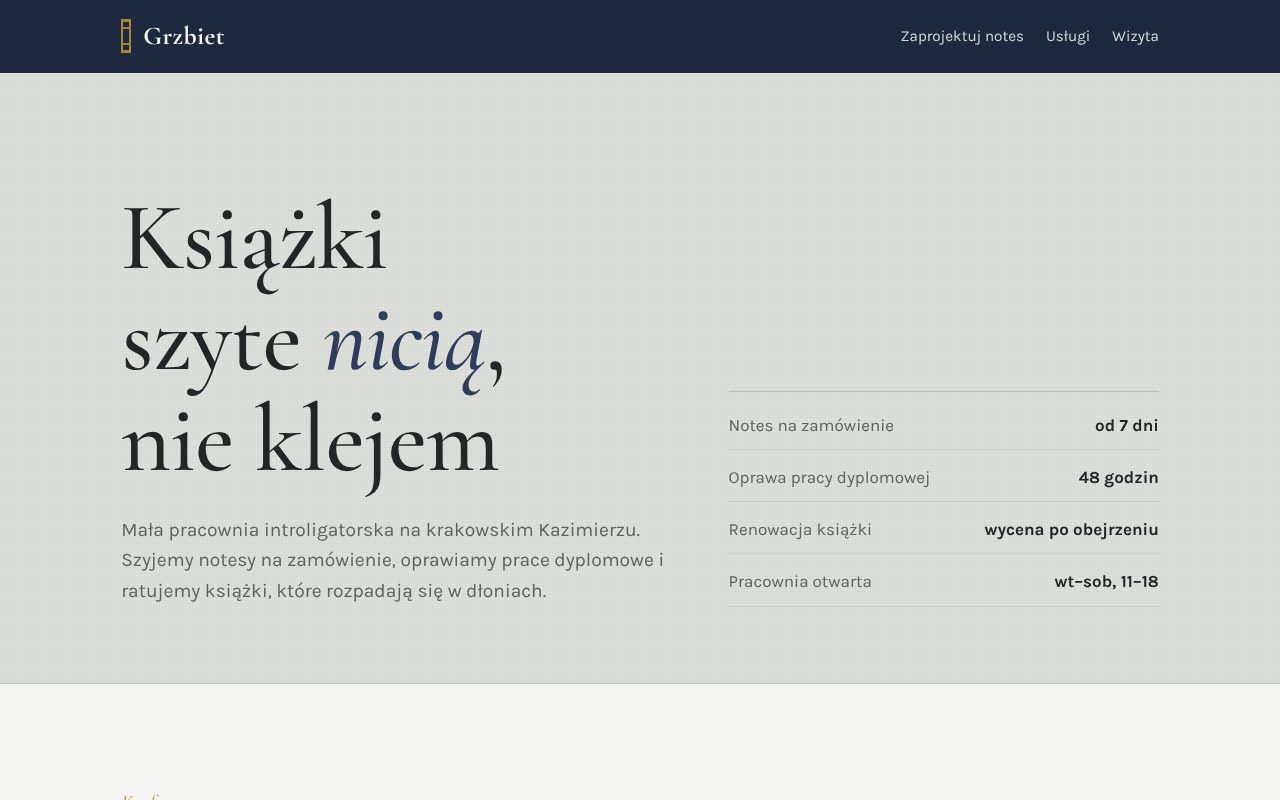Click the Grzbiet brand name
Viewport: 1280px width, 800px height.
click(184, 36)
